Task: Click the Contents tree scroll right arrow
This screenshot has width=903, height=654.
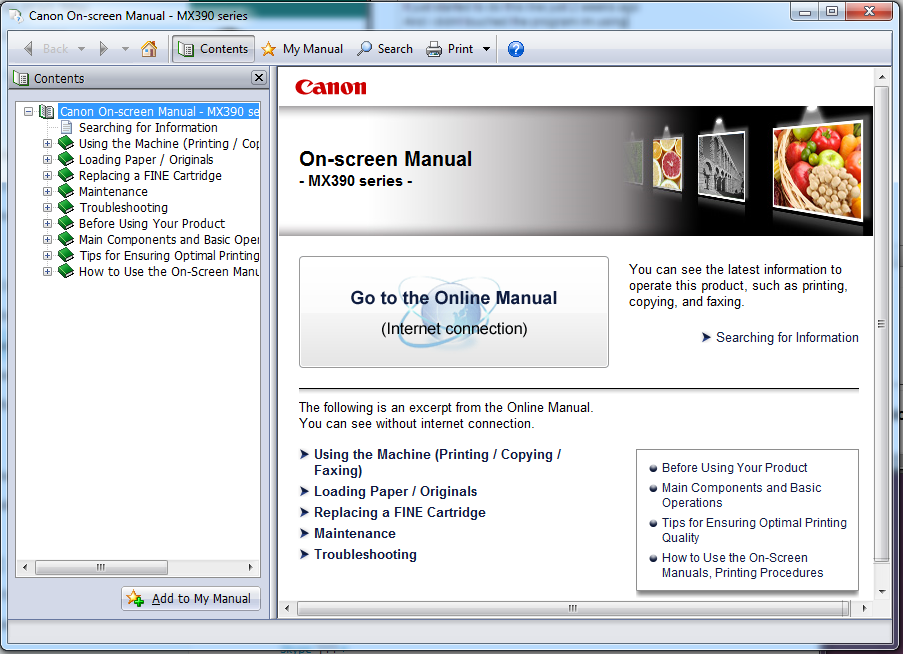Action: (x=251, y=568)
